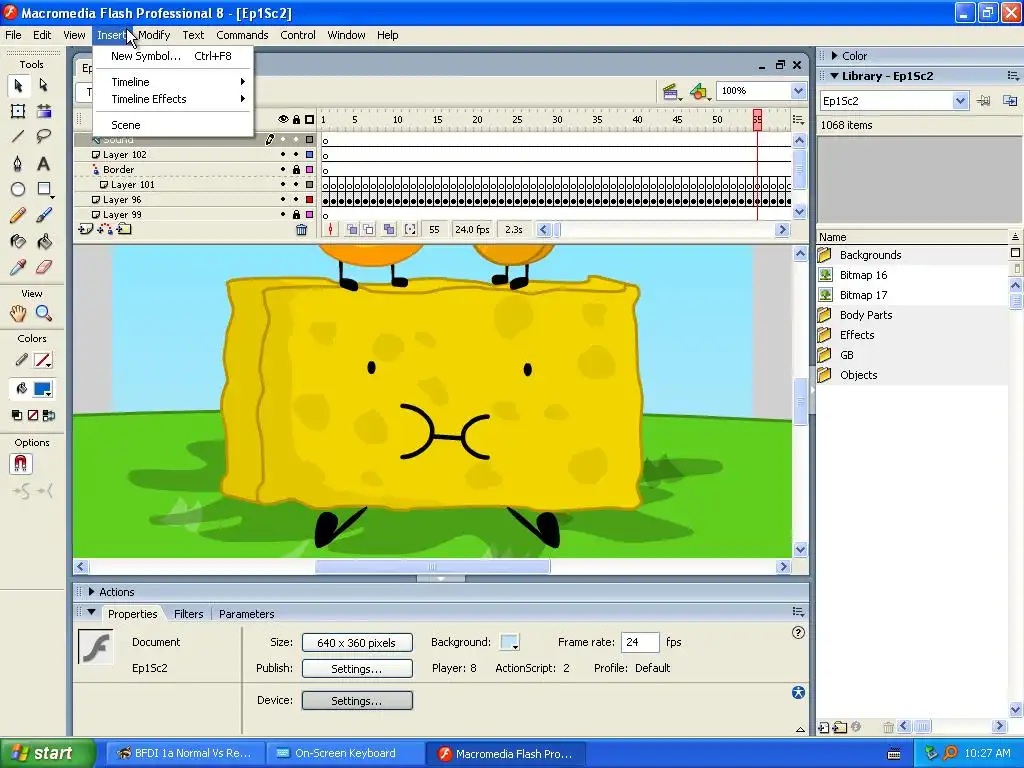Viewport: 1024px width, 768px height.
Task: Open Timeline submenu in Insert menu
Action: (172, 82)
